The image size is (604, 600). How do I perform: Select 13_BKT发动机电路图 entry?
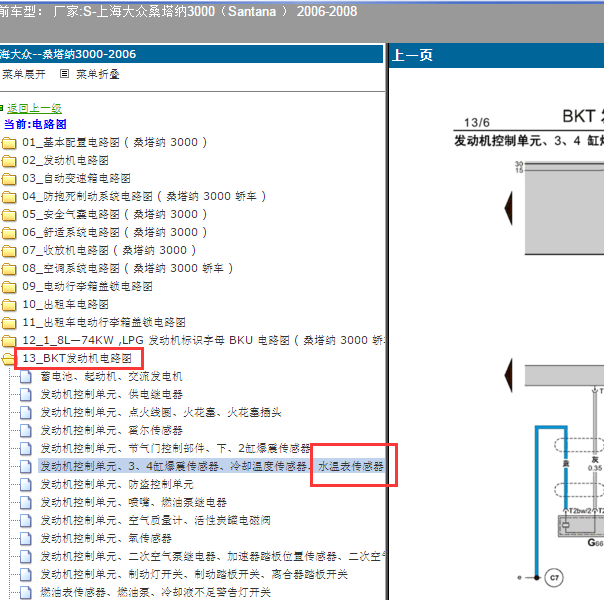(x=77, y=359)
